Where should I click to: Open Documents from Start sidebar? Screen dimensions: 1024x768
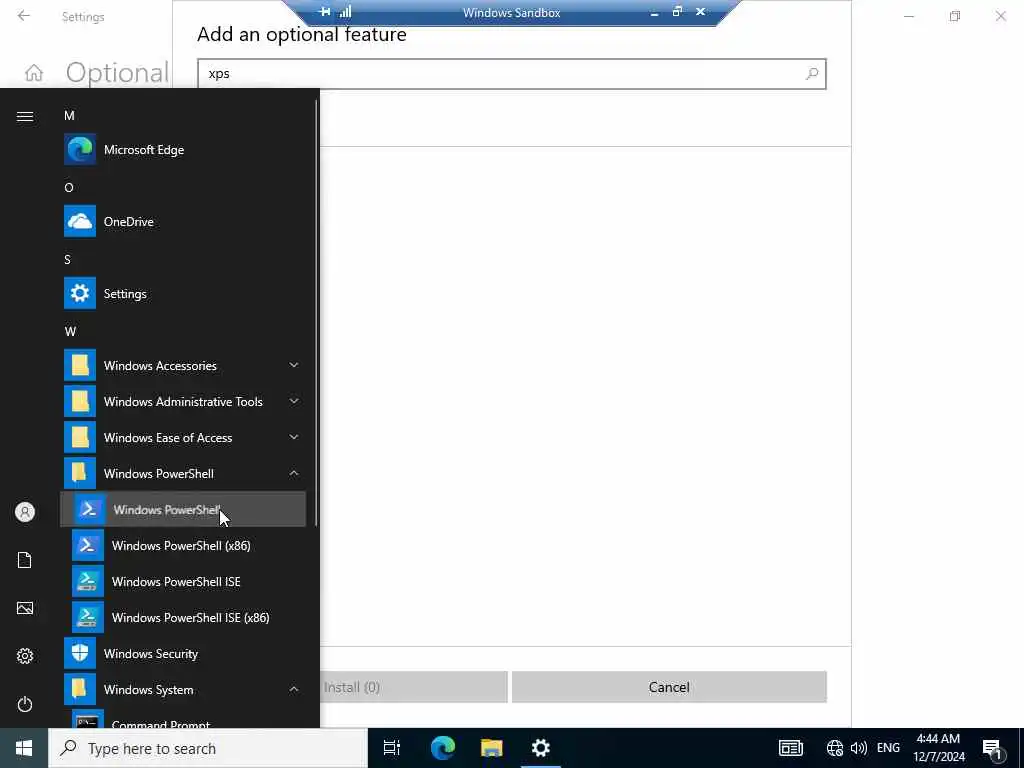coord(25,560)
